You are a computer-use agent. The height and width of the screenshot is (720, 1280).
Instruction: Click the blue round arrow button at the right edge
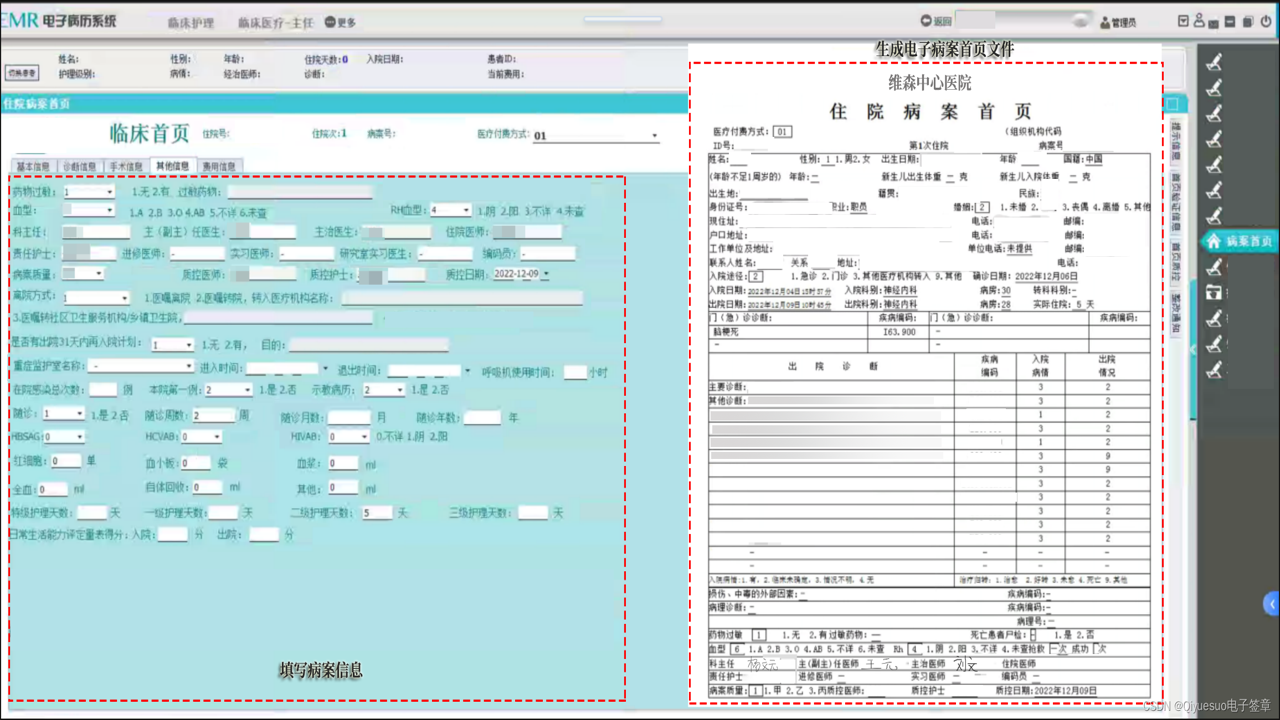click(x=1272, y=603)
